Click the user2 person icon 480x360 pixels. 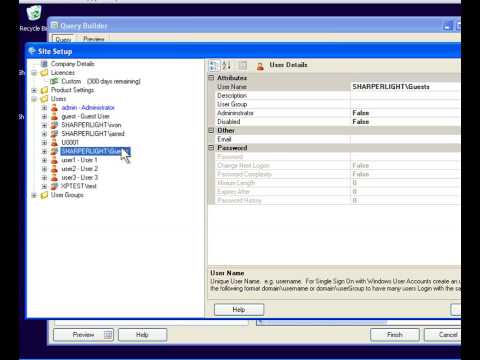[54, 169]
